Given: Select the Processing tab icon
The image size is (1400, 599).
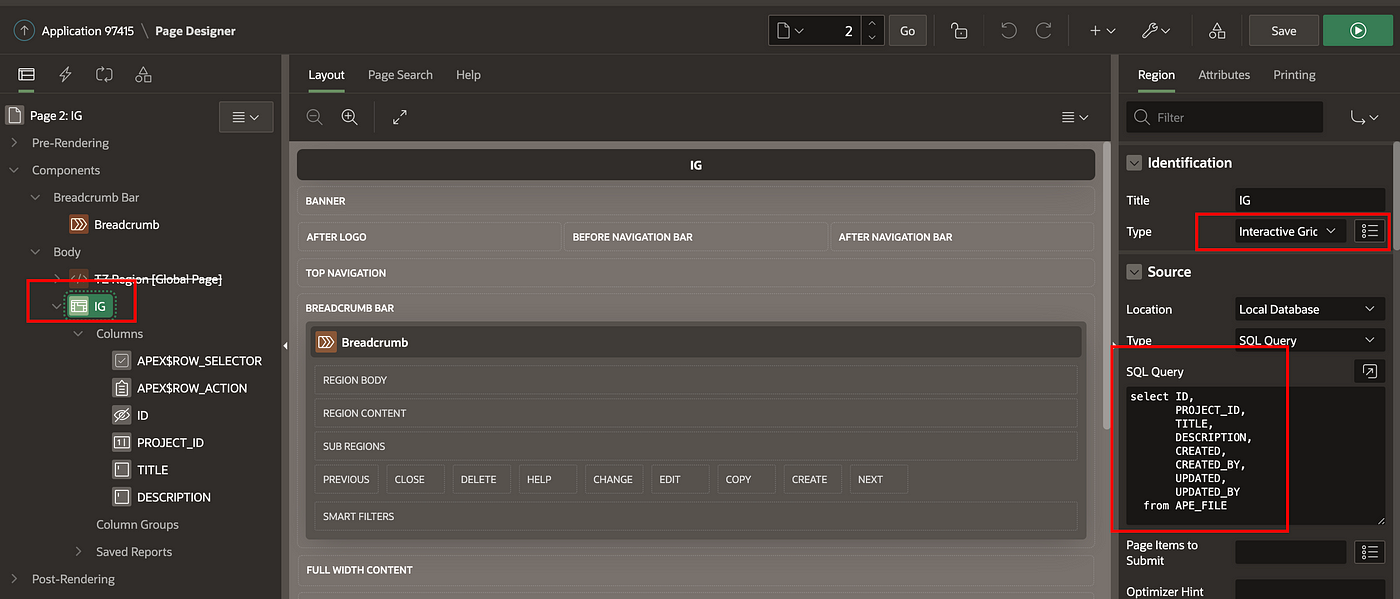Looking at the screenshot, I should (x=104, y=75).
